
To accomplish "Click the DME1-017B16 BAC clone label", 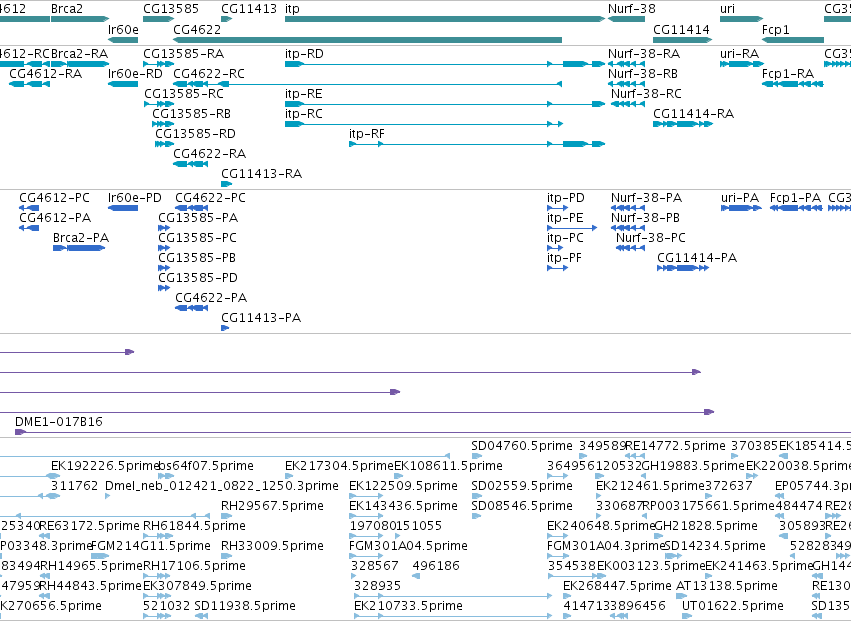I will tap(59, 422).
